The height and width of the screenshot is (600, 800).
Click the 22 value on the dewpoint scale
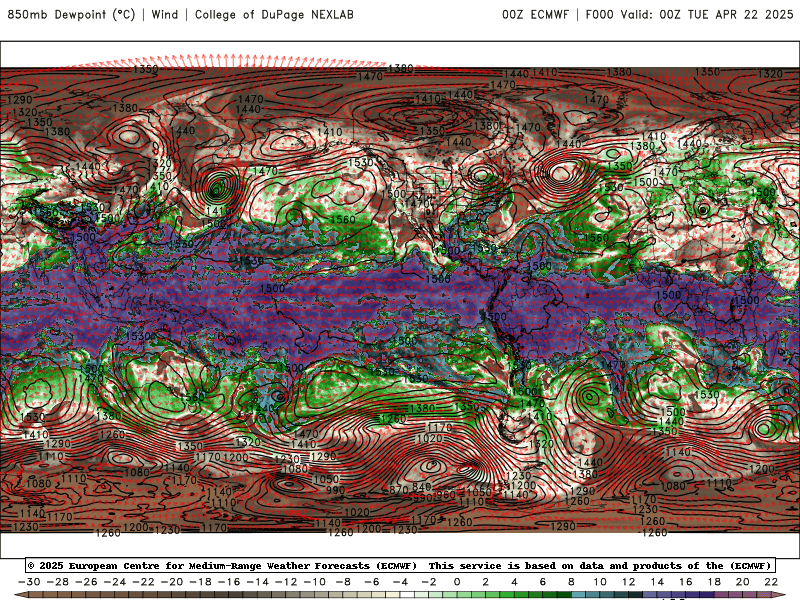tap(771, 582)
